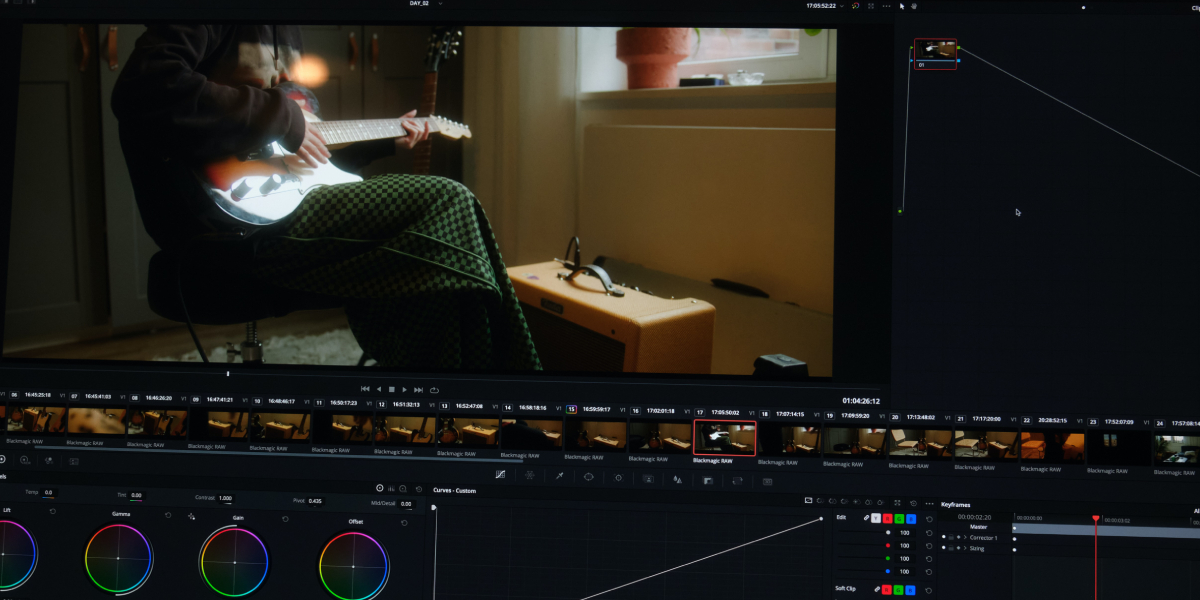
Task: Open the Curves palette icon
Action: click(500, 476)
